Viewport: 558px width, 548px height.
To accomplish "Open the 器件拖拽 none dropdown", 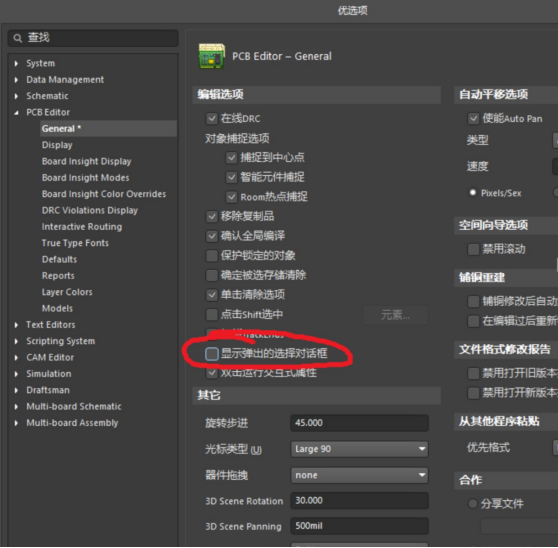I will tap(359, 475).
